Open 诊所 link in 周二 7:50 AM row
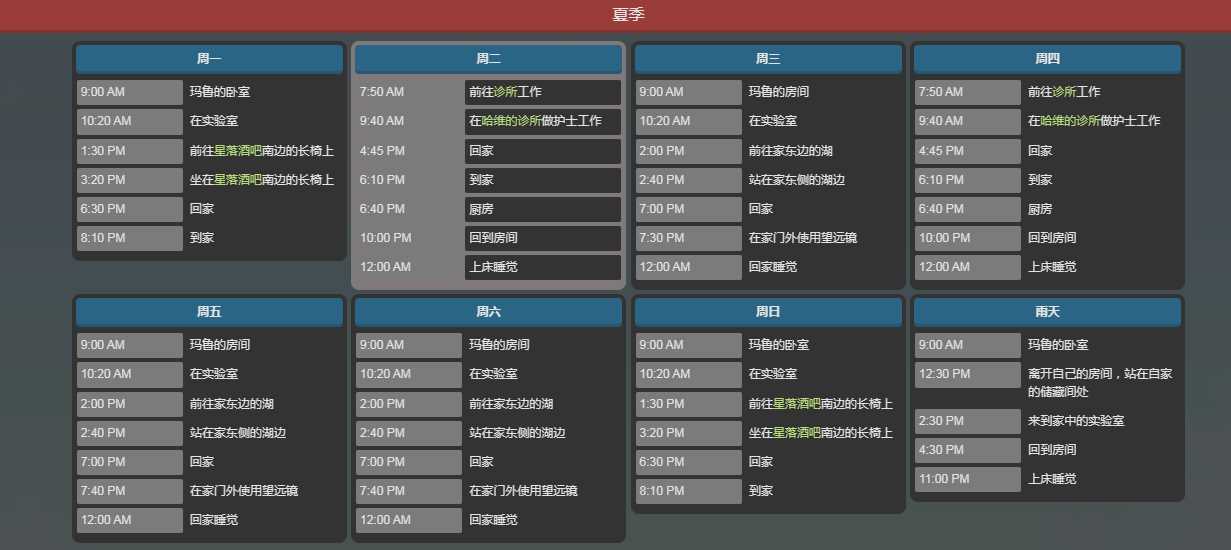This screenshot has height=550, width=1231. [x=505, y=92]
